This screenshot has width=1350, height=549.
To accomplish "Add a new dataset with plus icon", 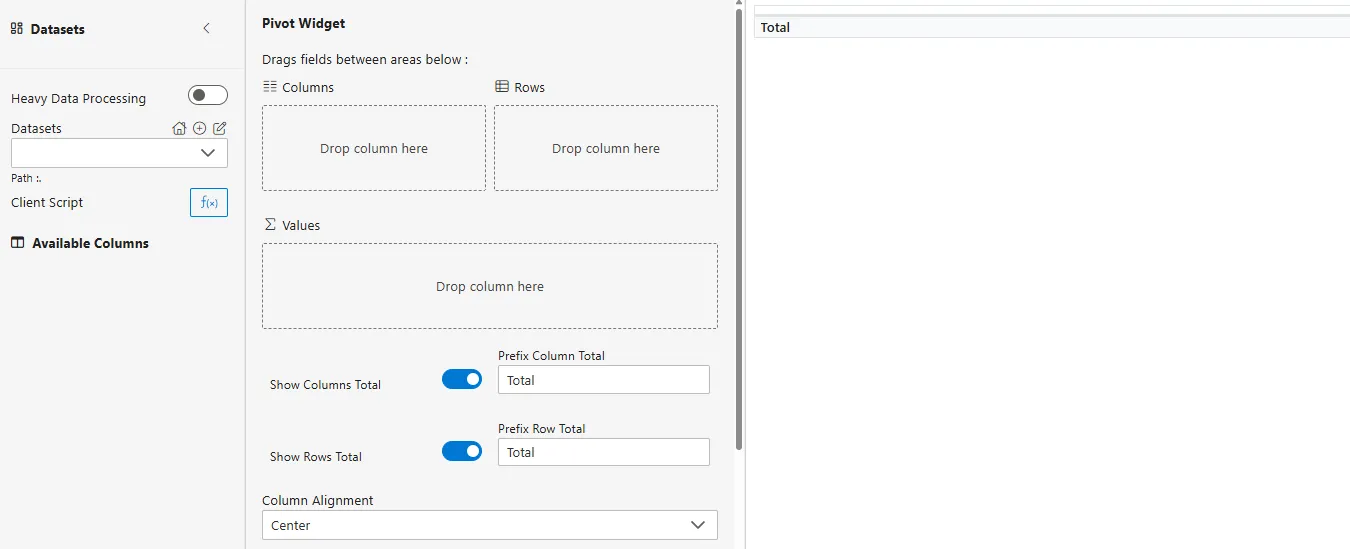I will point(199,128).
